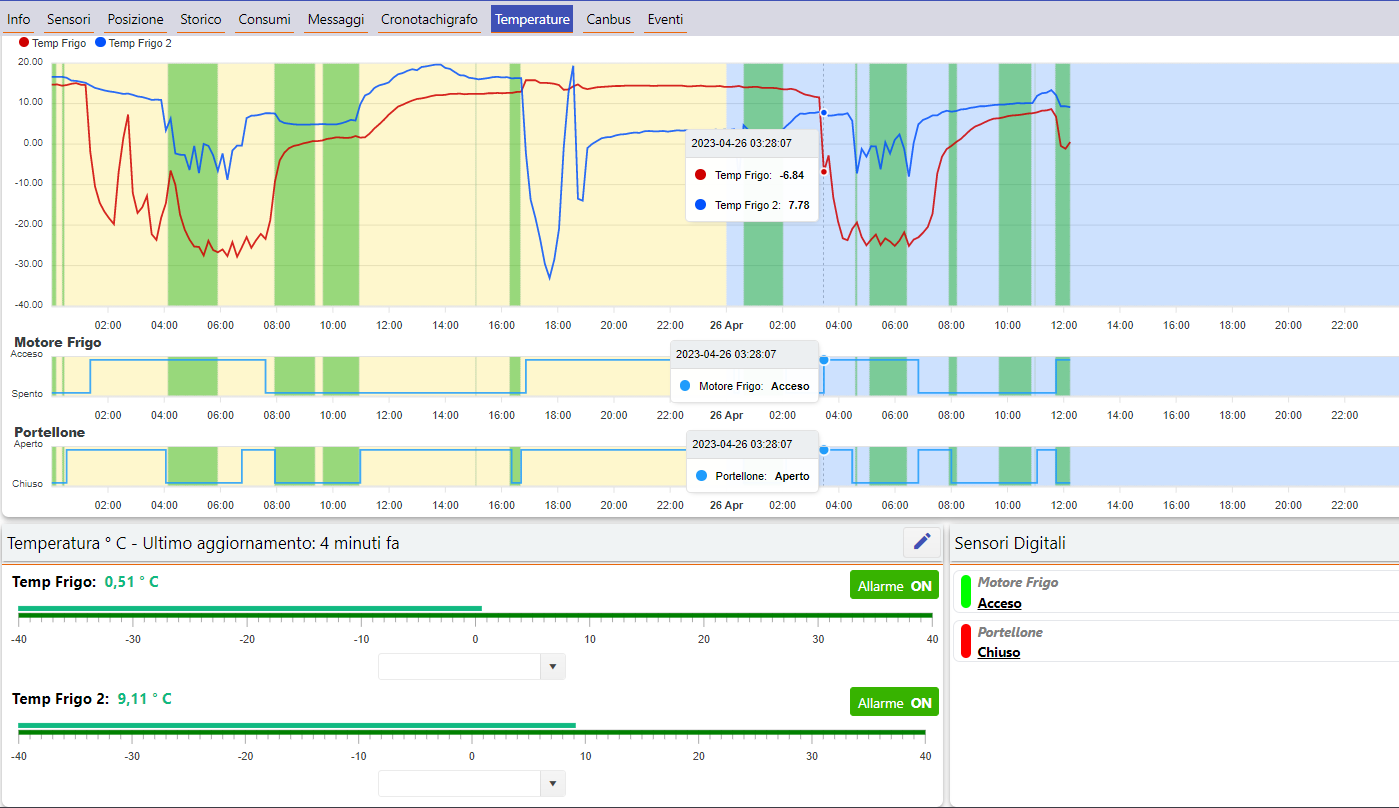The height and width of the screenshot is (808, 1399).
Task: Click the Motore Frigo sensor label
Action: pos(1017,582)
